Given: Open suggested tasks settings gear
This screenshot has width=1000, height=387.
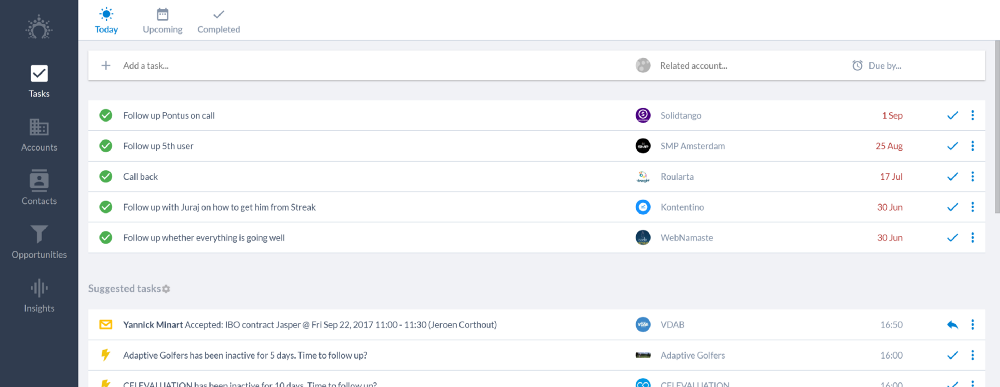Looking at the screenshot, I should pyautogui.click(x=166, y=289).
